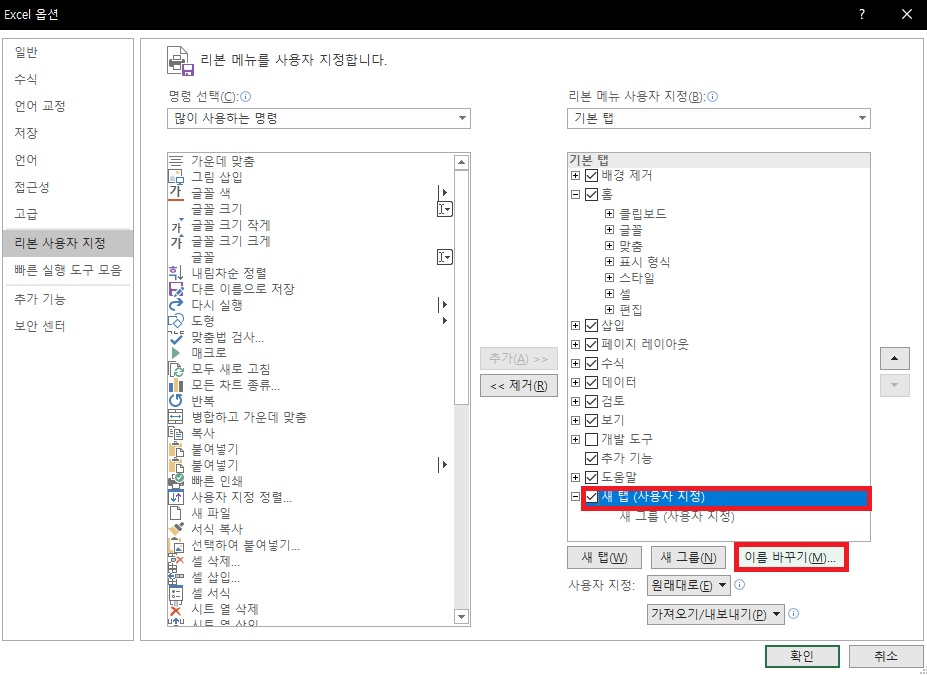Viewport: 927px width, 675px height.
Task: Select the 반복 command icon
Action: pyautogui.click(x=176, y=401)
